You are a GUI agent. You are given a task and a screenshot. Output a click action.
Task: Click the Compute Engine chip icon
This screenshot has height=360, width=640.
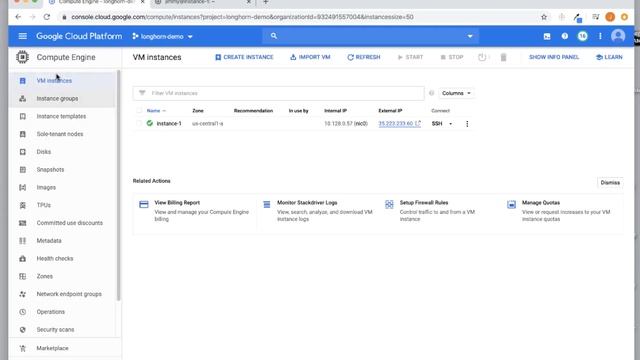pos(22,57)
